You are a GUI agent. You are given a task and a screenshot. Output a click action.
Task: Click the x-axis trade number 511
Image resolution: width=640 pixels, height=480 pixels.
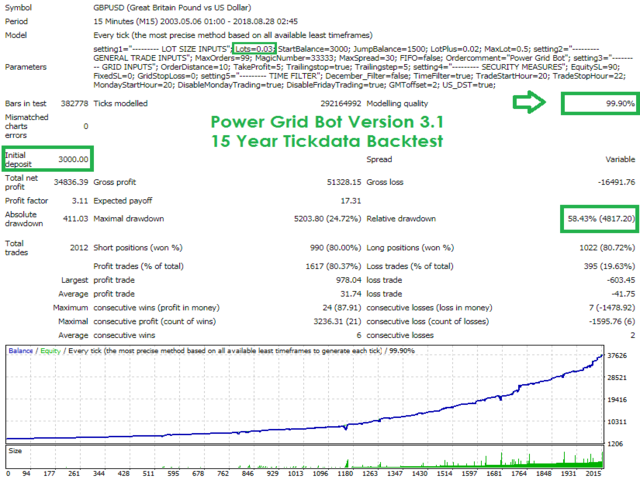[148, 473]
